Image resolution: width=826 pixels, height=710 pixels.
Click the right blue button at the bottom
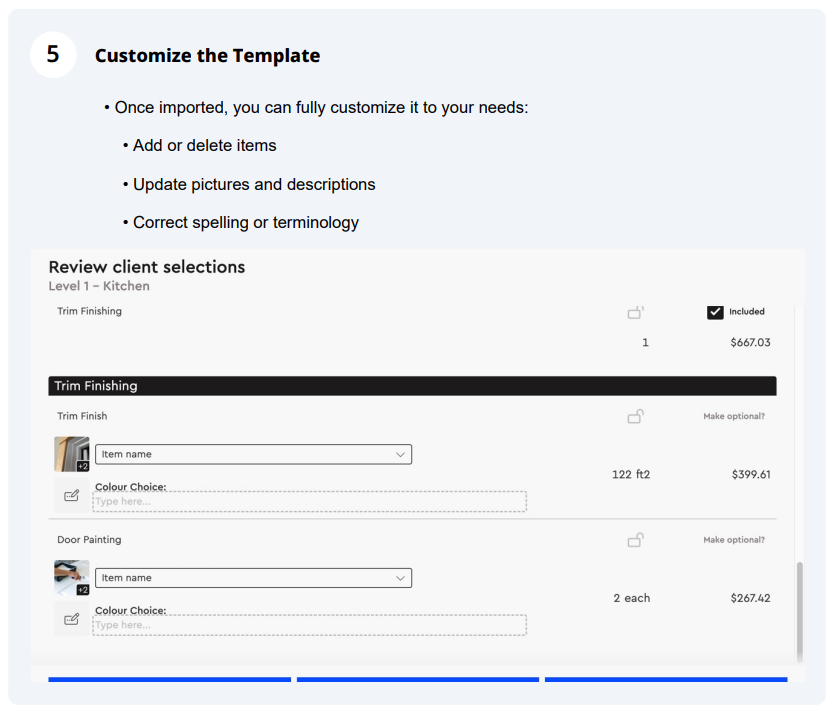tap(666, 679)
